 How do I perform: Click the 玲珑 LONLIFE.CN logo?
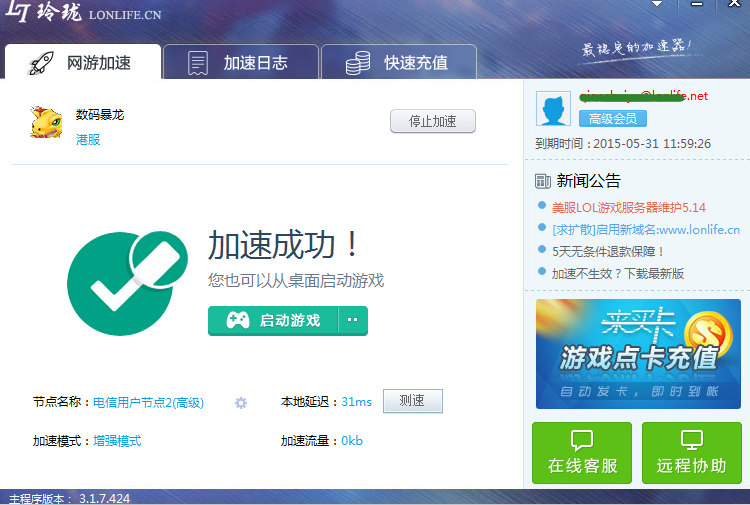[83, 12]
